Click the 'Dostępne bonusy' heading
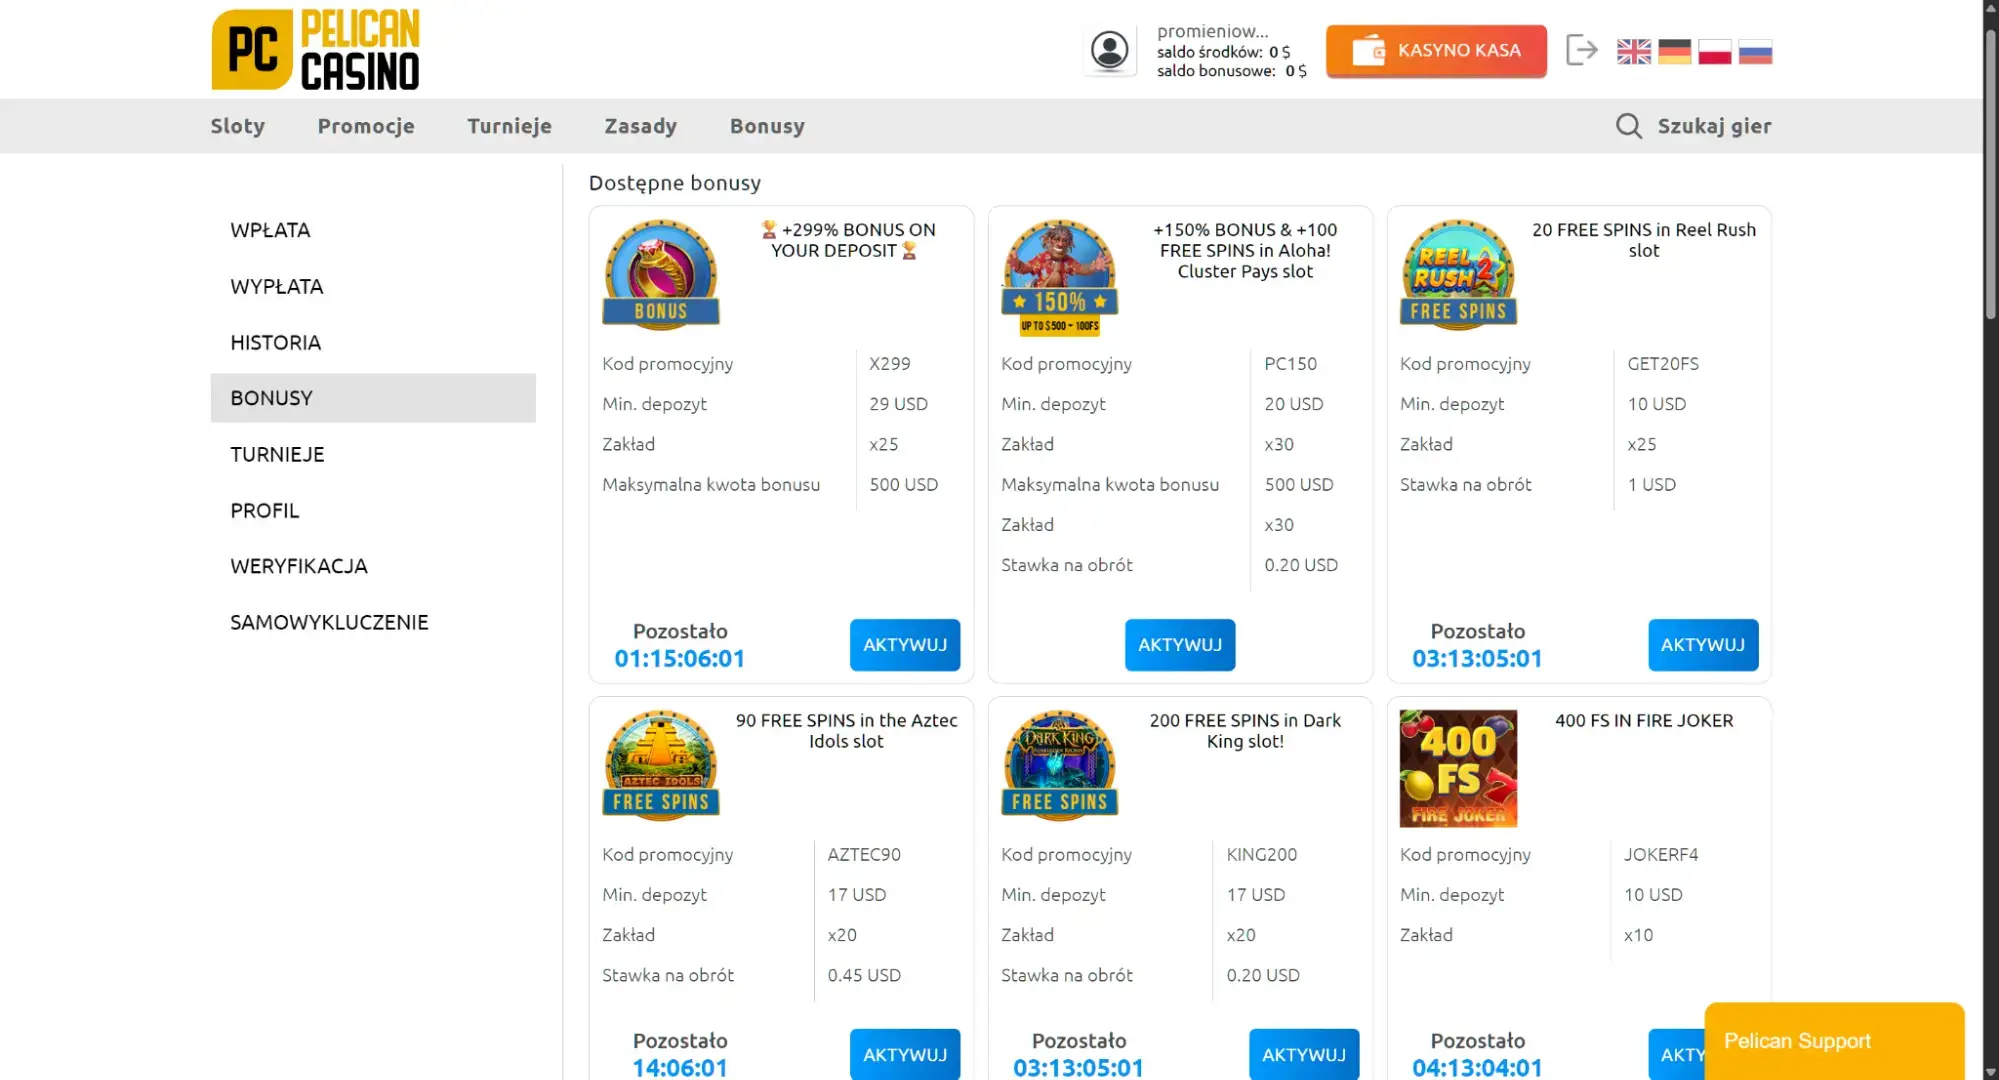The height and width of the screenshot is (1080, 1999). (674, 183)
